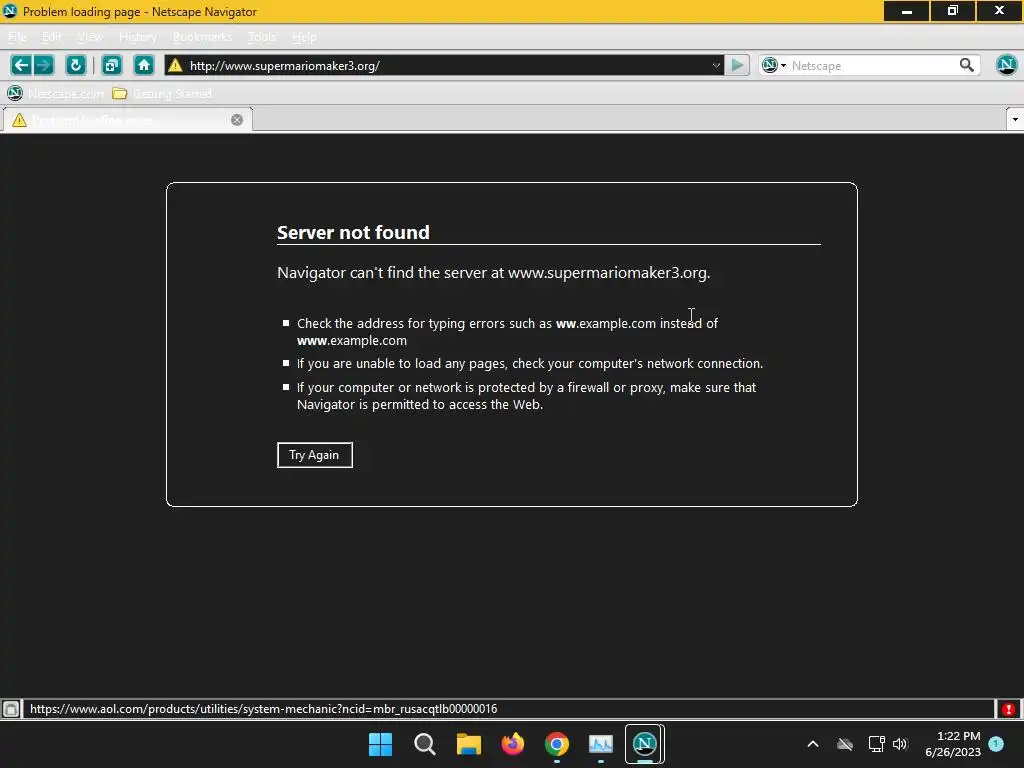This screenshot has height=768, width=1024.
Task: Click the Server not found heading
Action: click(x=353, y=232)
